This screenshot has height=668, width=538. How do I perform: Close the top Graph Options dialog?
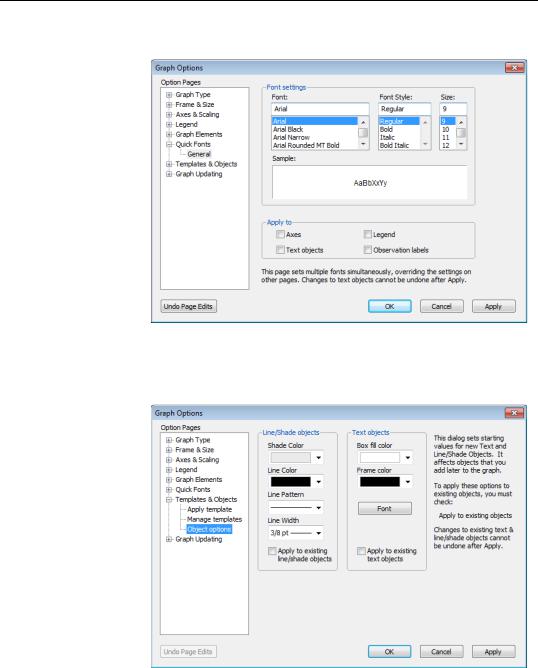tap(515, 67)
